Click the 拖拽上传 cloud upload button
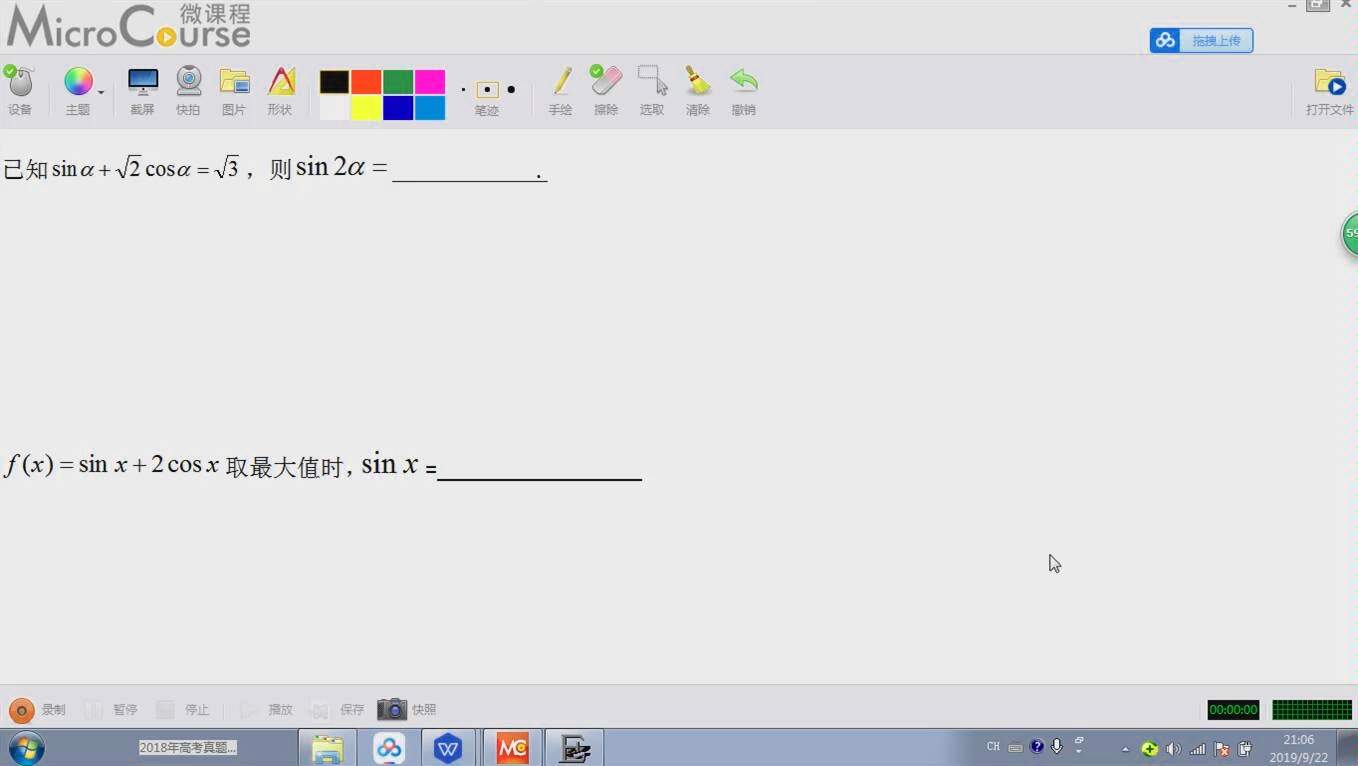This screenshot has height=766, width=1358. coord(1201,40)
